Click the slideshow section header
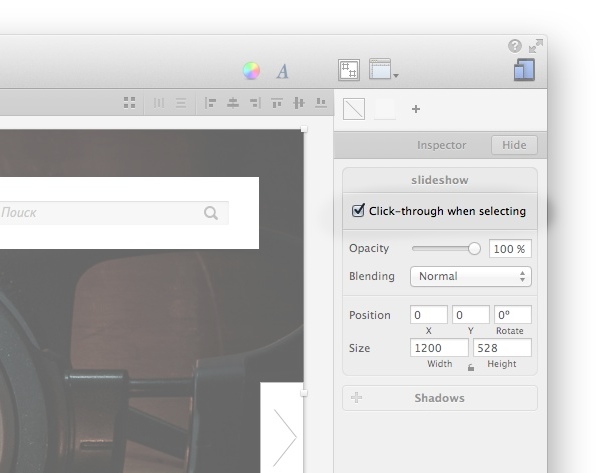Viewport: 604px width, 473px height. tap(440, 180)
